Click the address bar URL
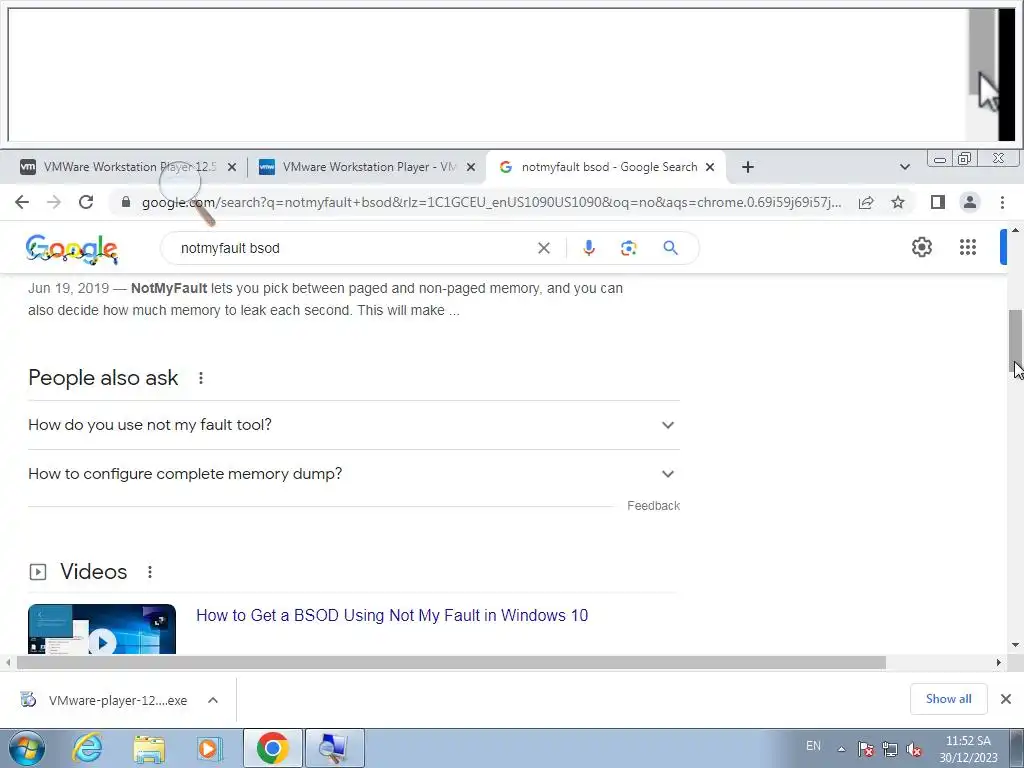Viewport: 1024px width, 768px height. click(491, 202)
